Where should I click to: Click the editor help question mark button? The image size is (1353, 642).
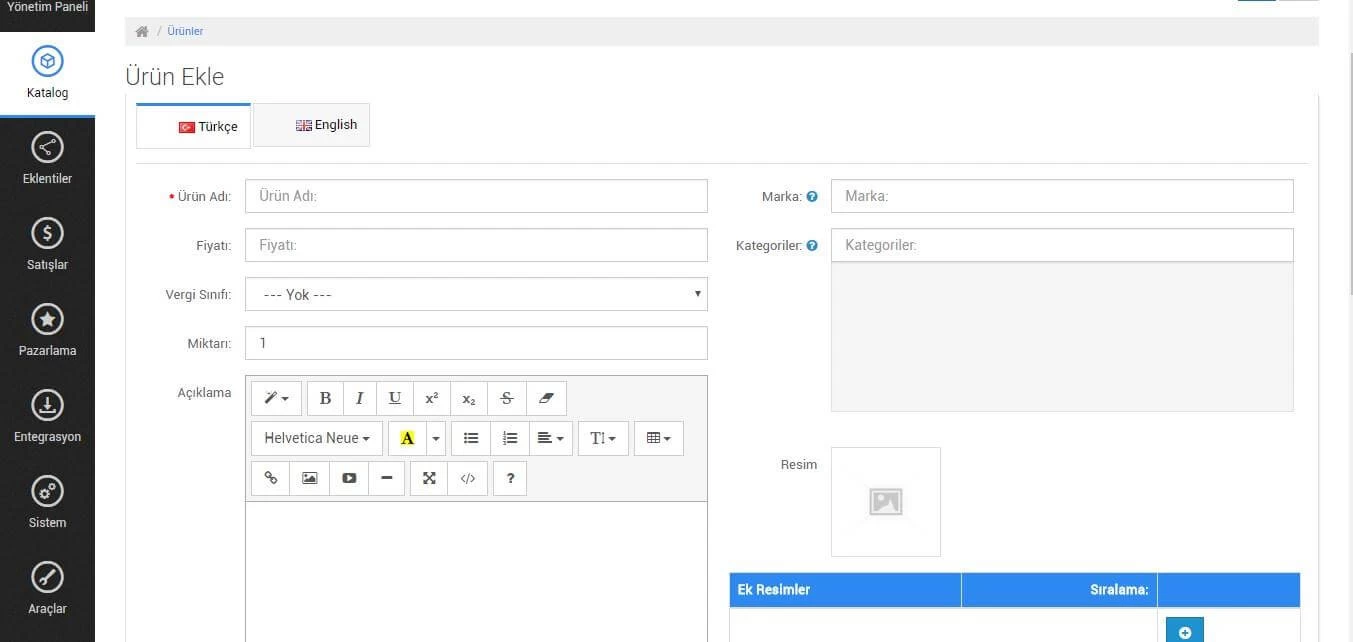coord(510,478)
